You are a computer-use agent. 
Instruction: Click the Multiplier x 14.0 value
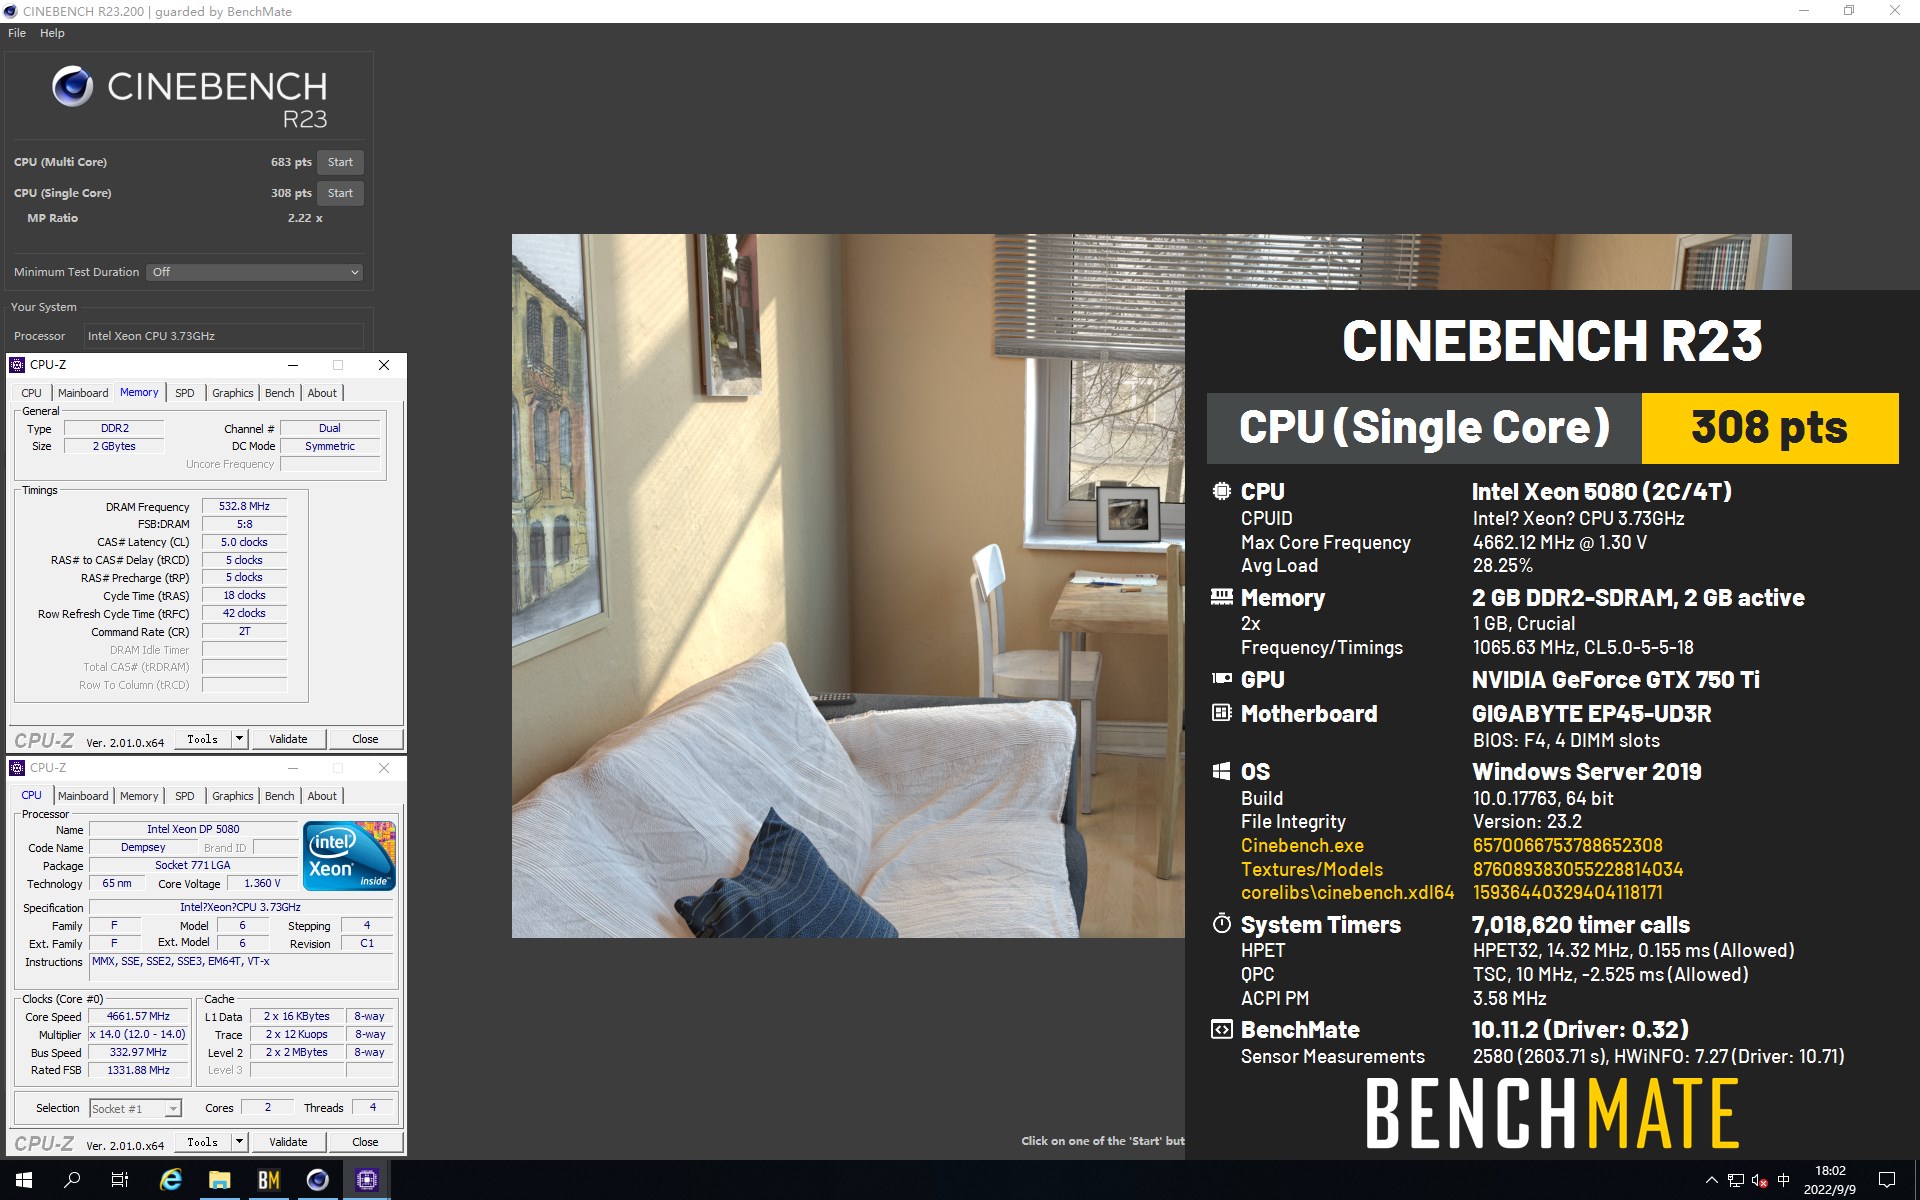click(138, 1034)
